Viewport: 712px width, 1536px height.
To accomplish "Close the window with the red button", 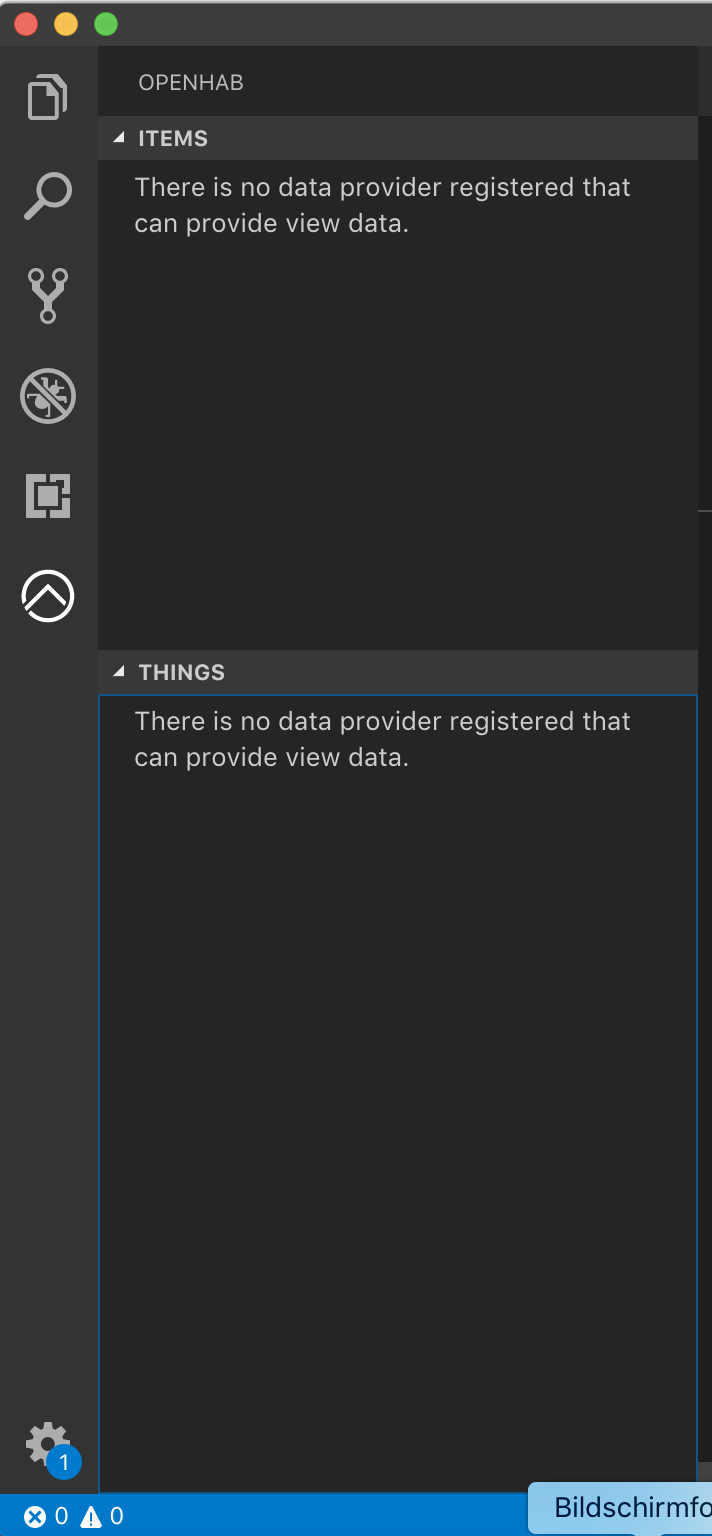I will 26,24.
